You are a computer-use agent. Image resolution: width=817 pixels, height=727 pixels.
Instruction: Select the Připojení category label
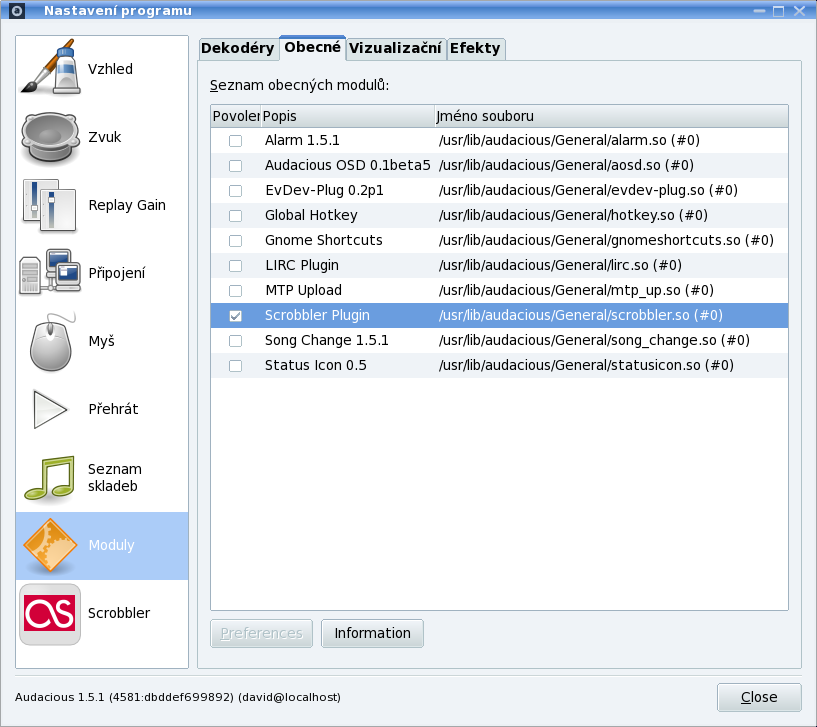[117, 273]
